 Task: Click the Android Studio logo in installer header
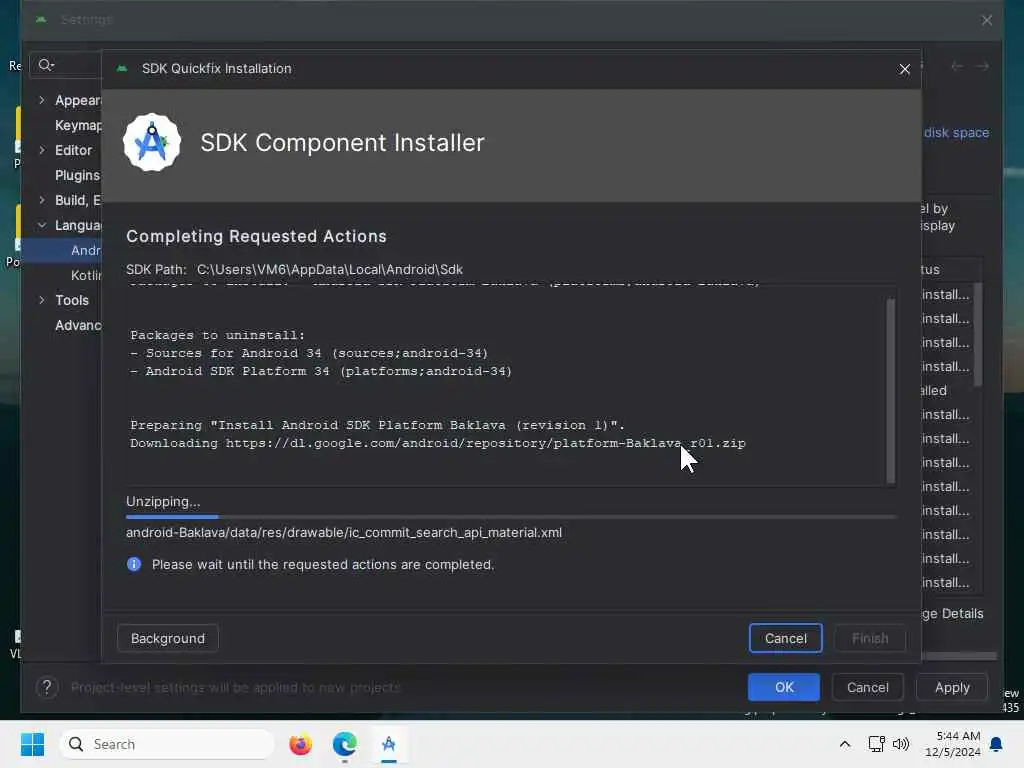(152, 142)
